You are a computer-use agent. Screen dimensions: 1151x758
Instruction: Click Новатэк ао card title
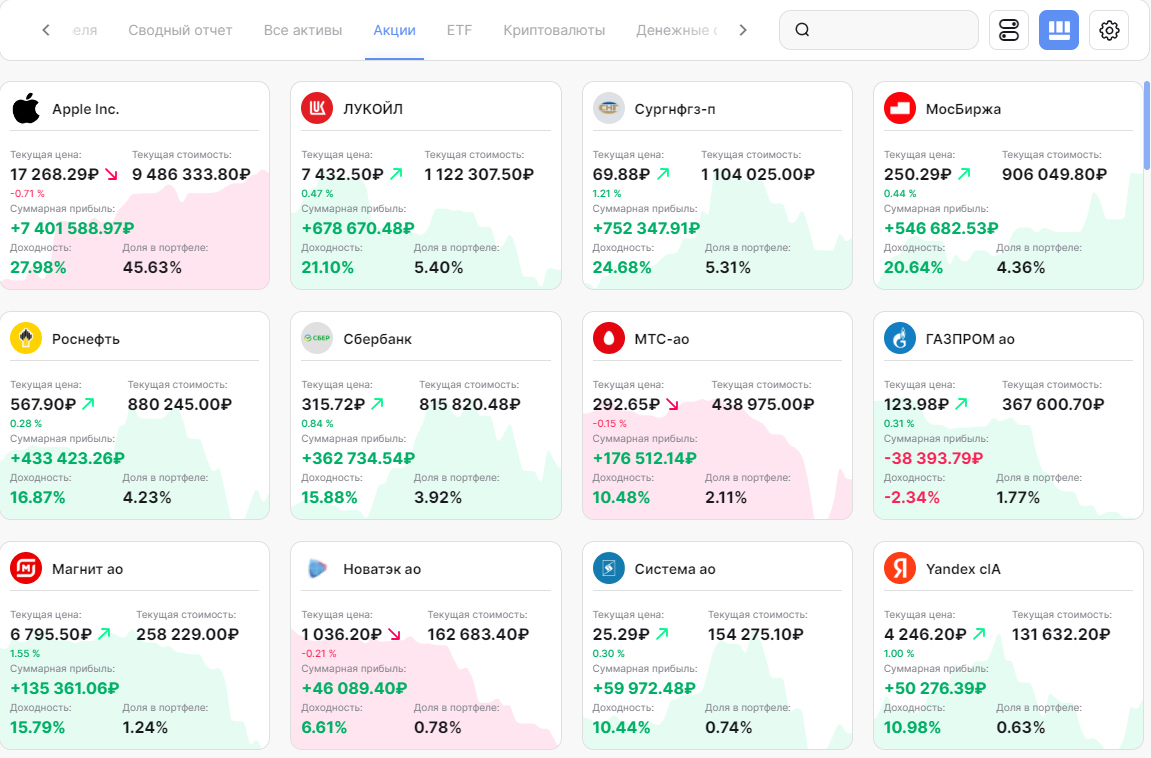[x=382, y=569]
